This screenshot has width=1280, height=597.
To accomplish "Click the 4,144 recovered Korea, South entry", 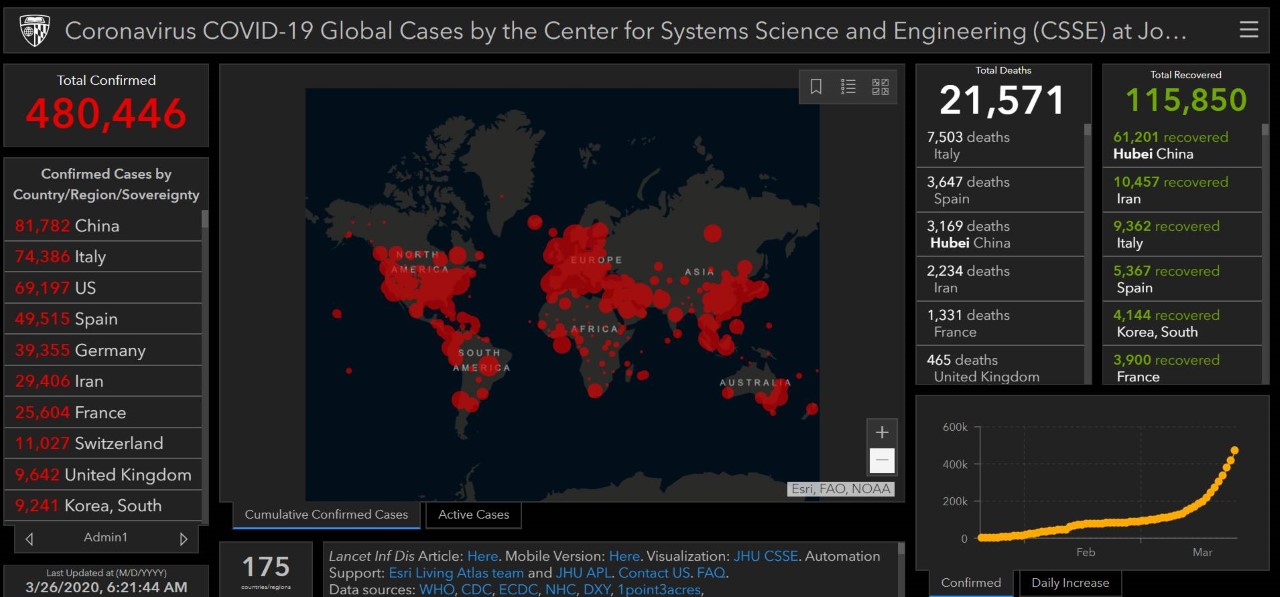I will [x=1182, y=323].
